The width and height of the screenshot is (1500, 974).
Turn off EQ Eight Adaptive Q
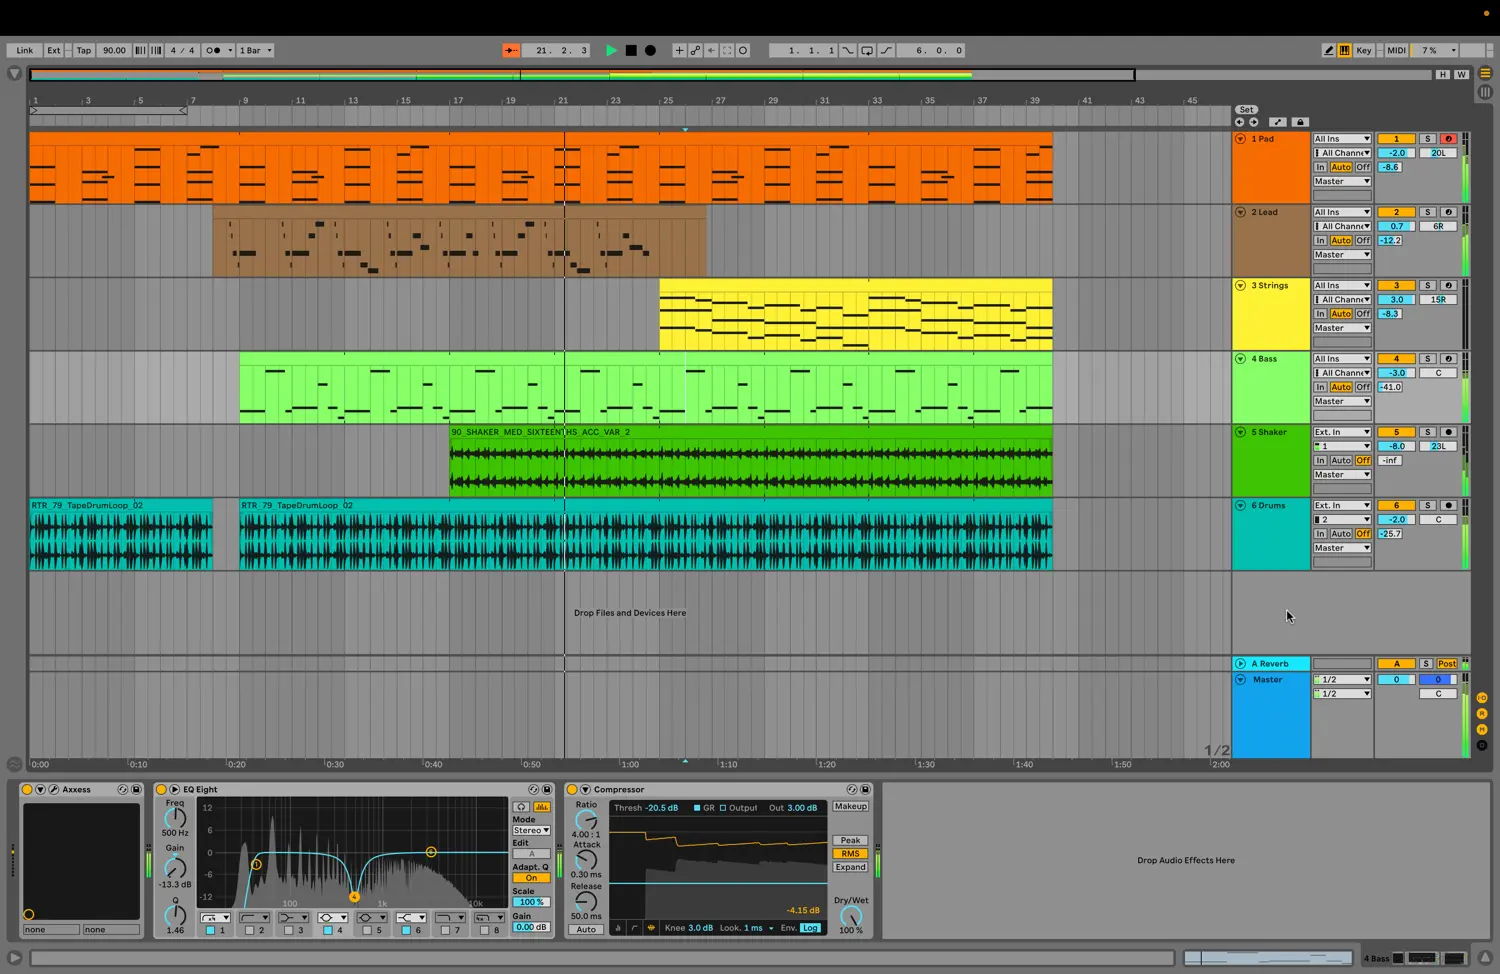click(x=531, y=878)
